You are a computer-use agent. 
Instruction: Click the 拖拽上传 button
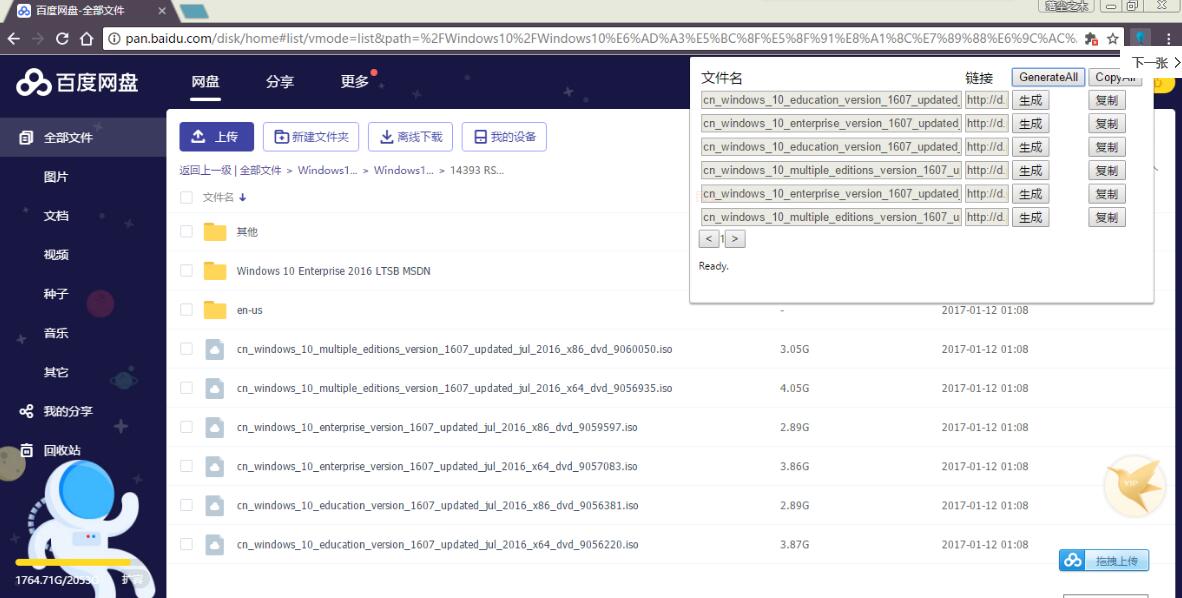[x=1104, y=561]
